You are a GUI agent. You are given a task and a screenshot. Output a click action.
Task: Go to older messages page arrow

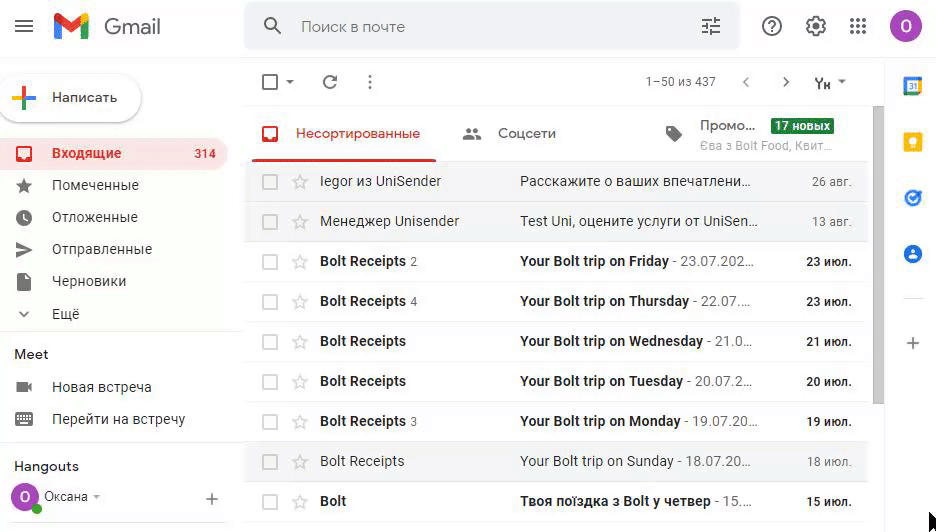click(786, 82)
